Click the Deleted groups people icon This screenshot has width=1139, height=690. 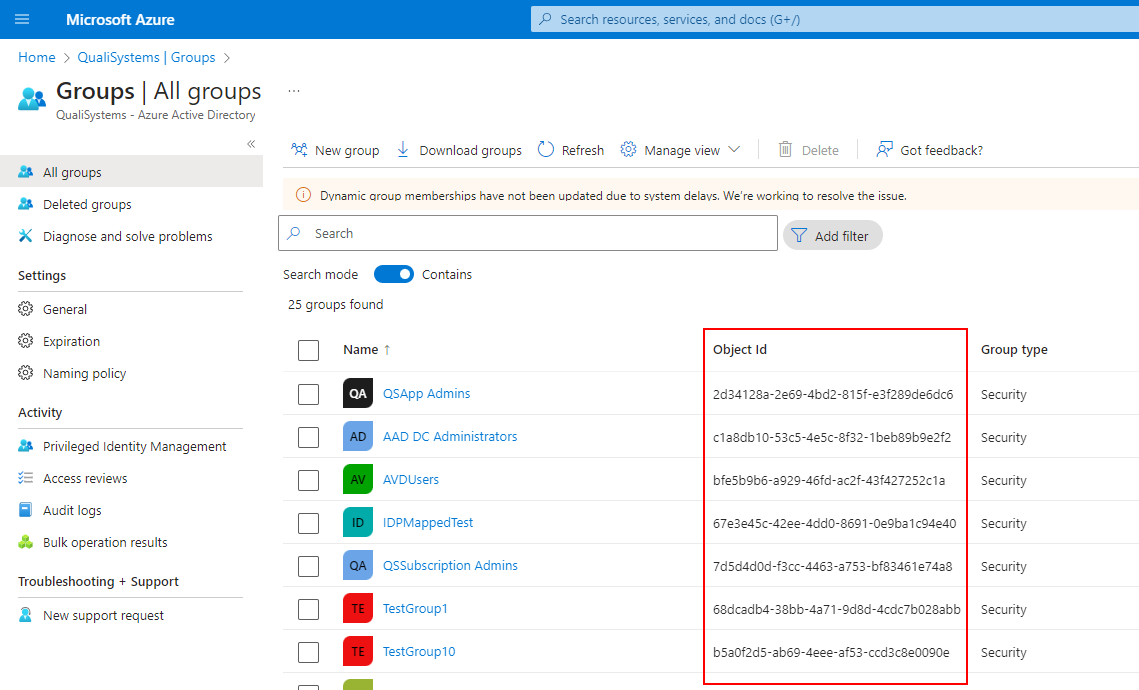coord(25,204)
